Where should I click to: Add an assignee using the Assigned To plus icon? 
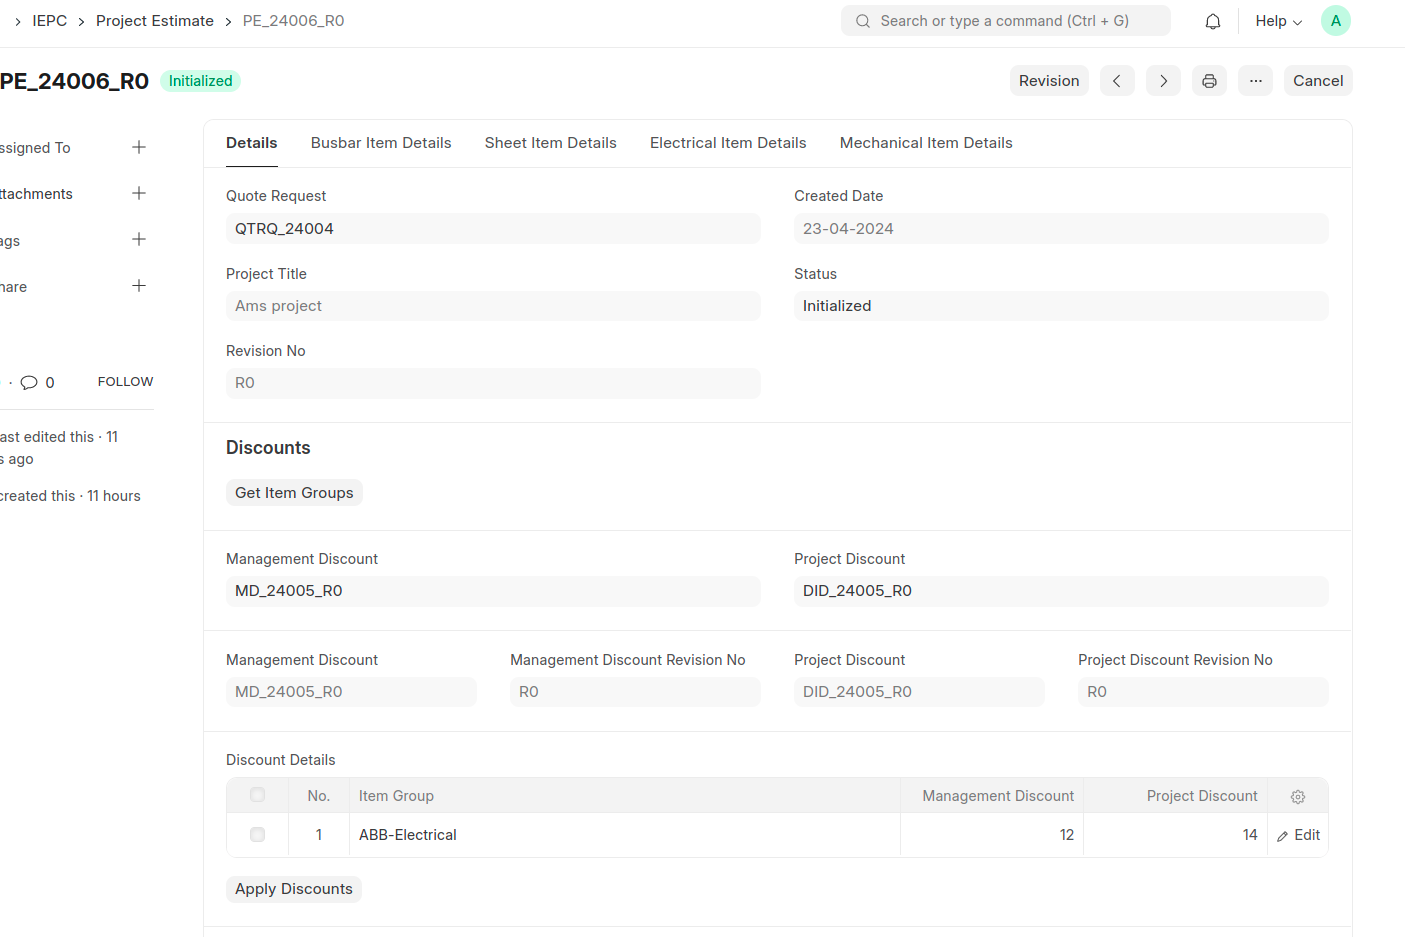[x=139, y=147]
